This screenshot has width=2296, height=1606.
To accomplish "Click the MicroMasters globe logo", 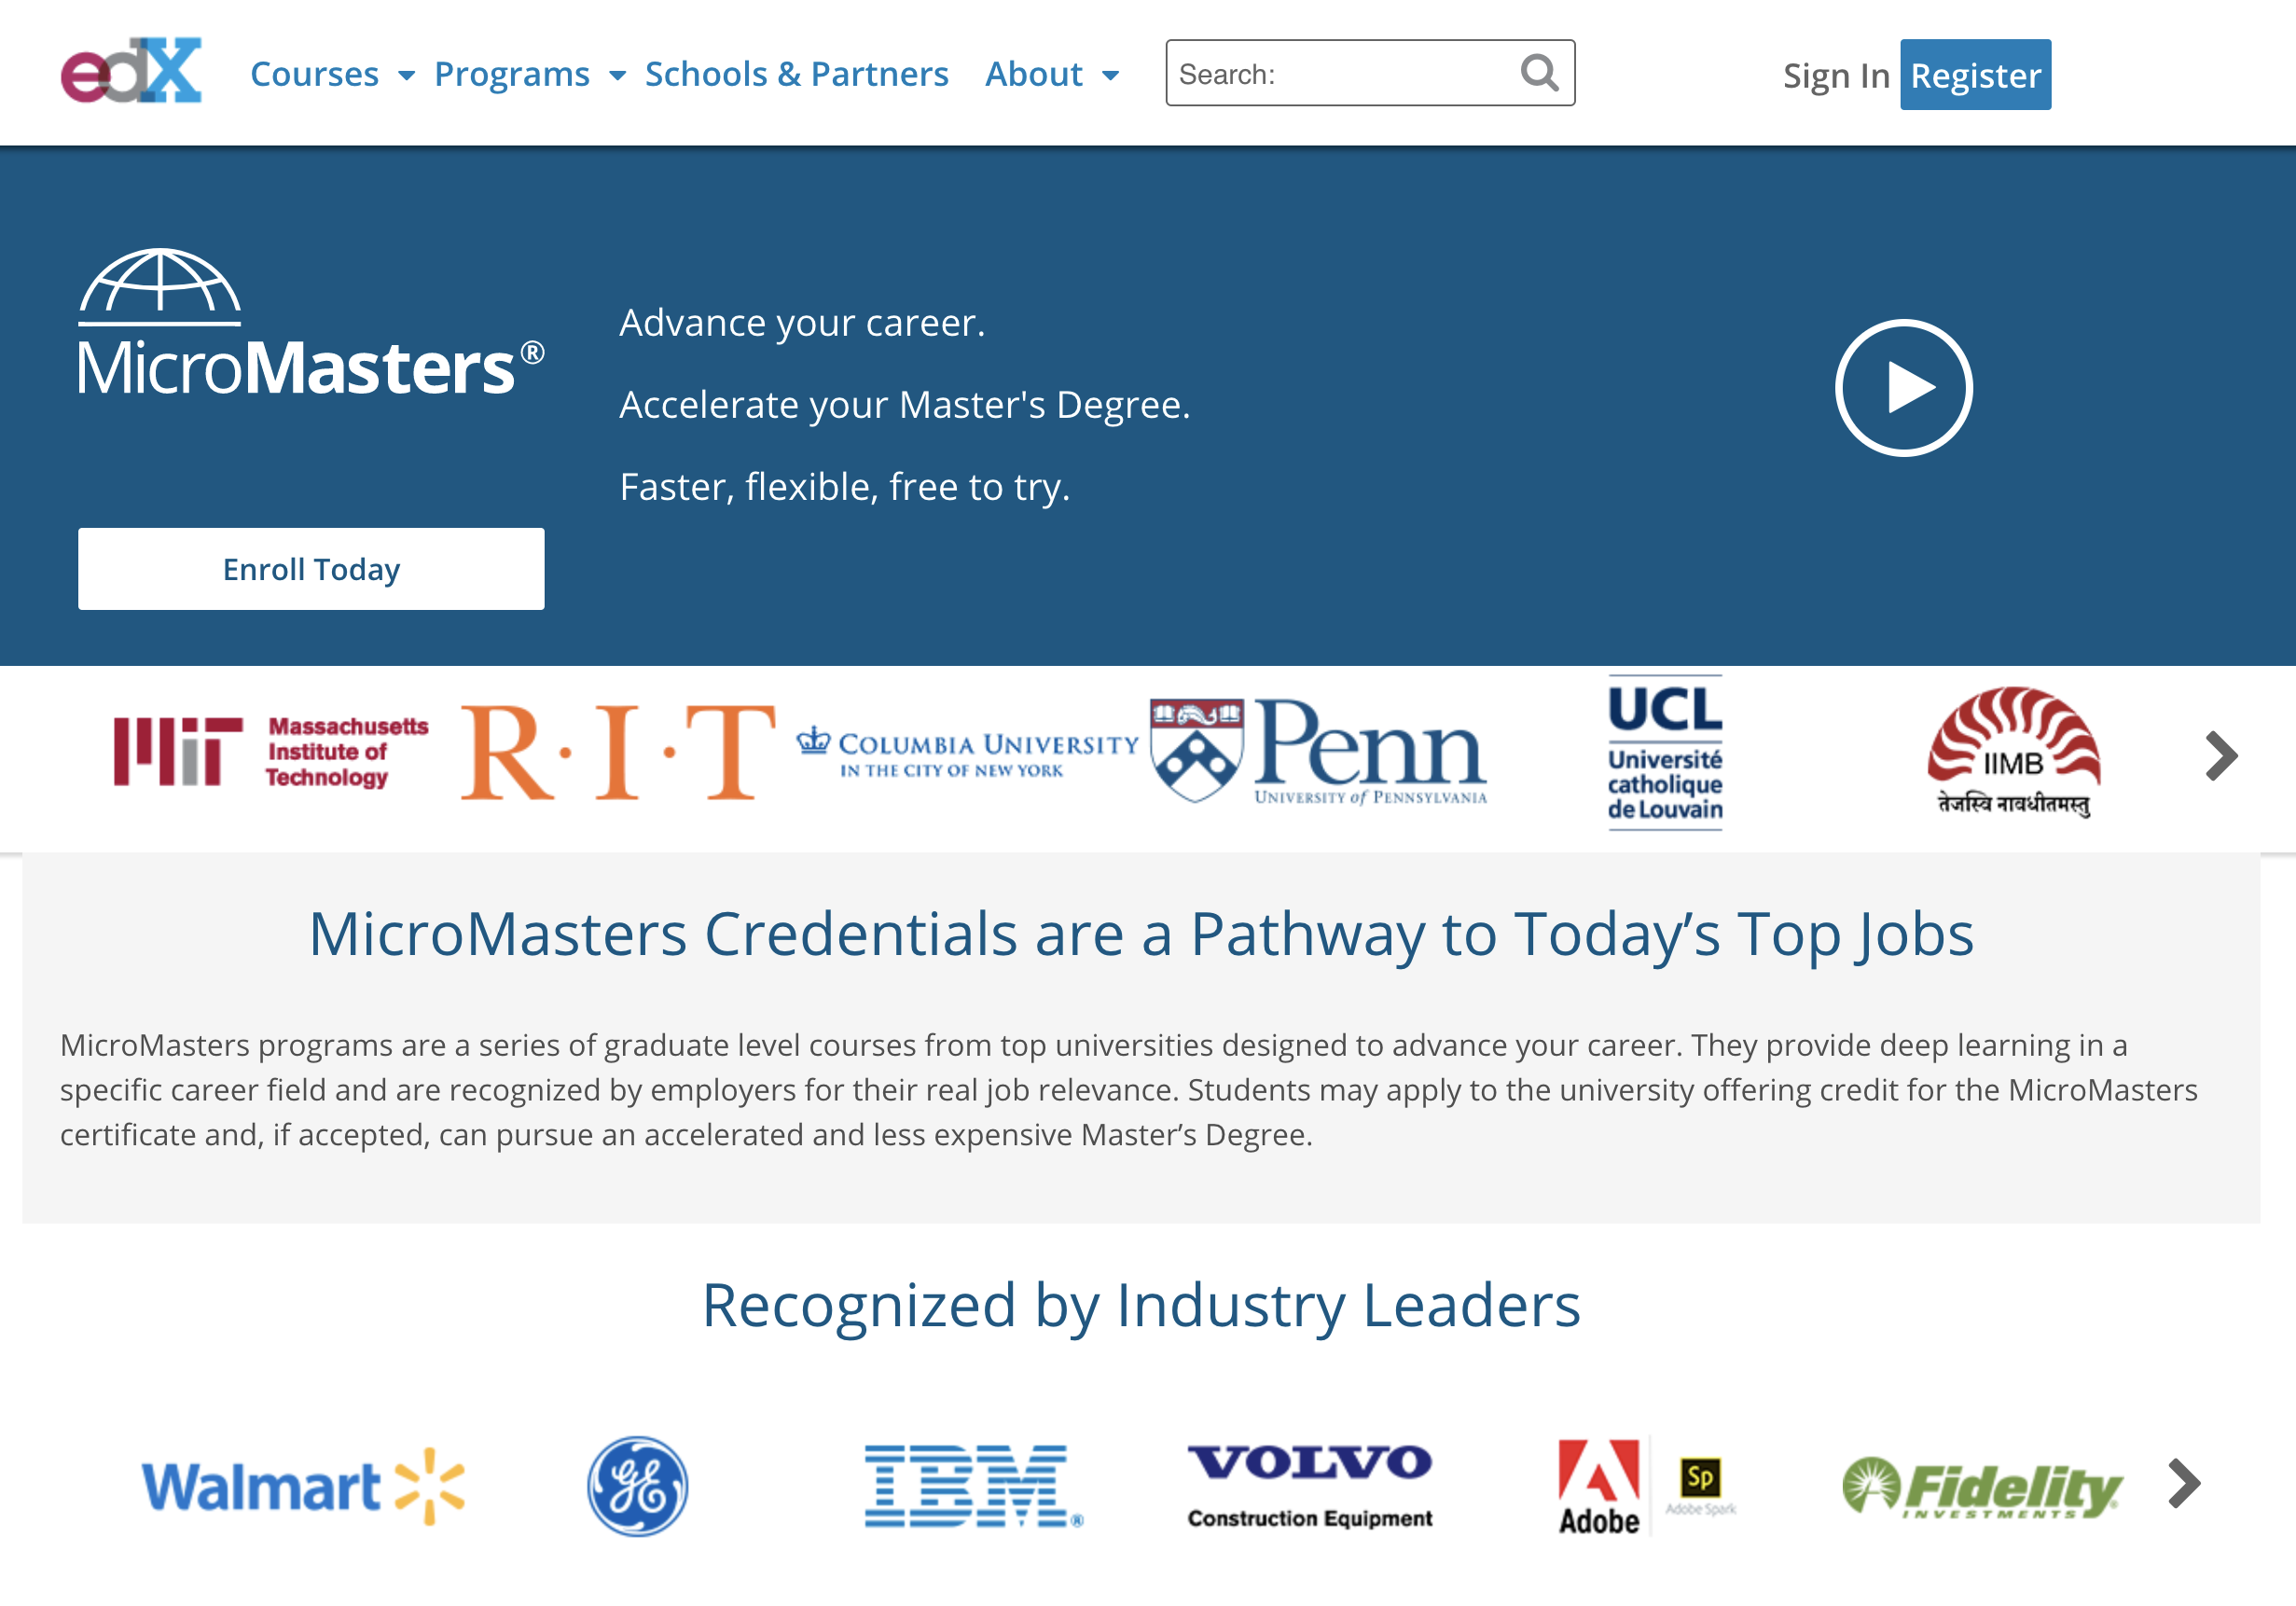I will click(x=311, y=321).
